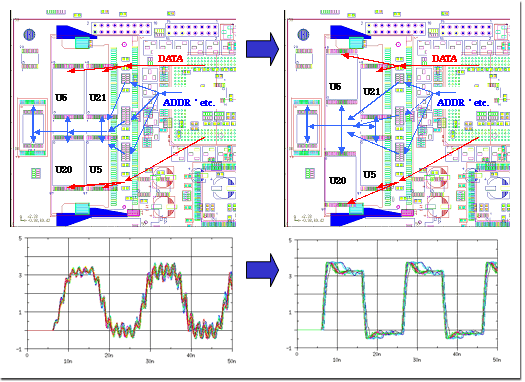Select the U20 chip in right layout
Viewport: 525px width, 382px height.
(342, 179)
